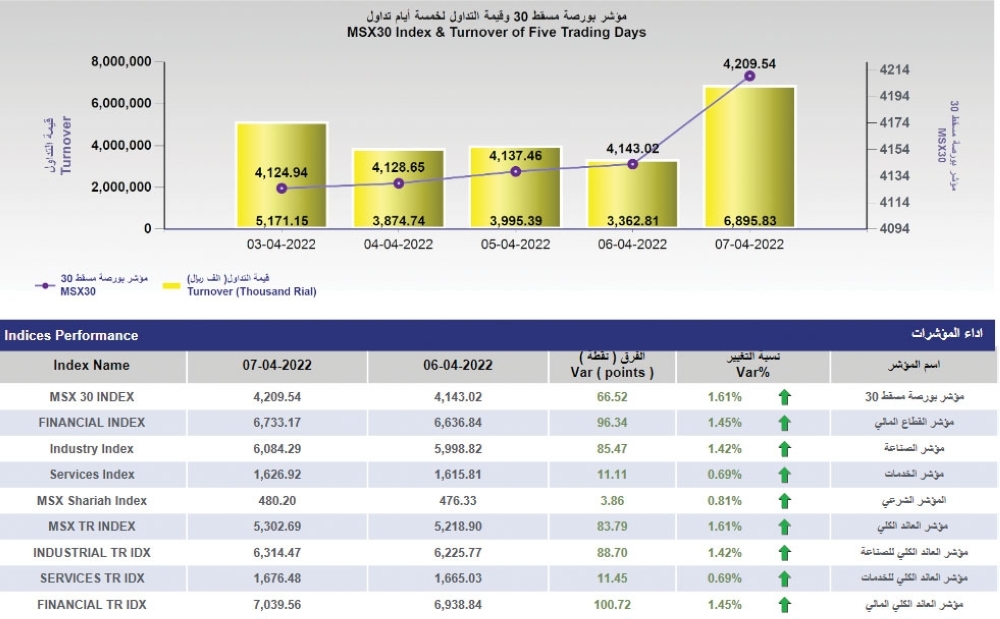Image resolution: width=1000 pixels, height=619 pixels.
Task: Click the green up arrow in INDUSTRIAL TR IDX row
Action: [x=784, y=553]
